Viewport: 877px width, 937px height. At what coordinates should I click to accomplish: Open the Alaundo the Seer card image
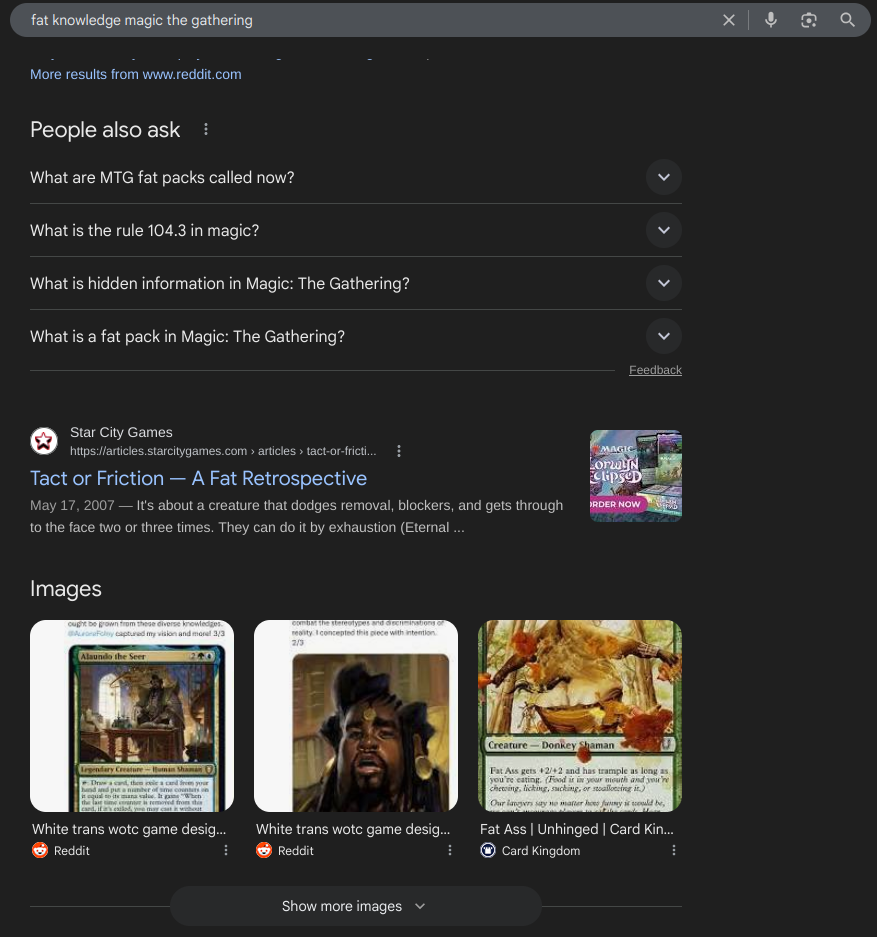(x=132, y=716)
